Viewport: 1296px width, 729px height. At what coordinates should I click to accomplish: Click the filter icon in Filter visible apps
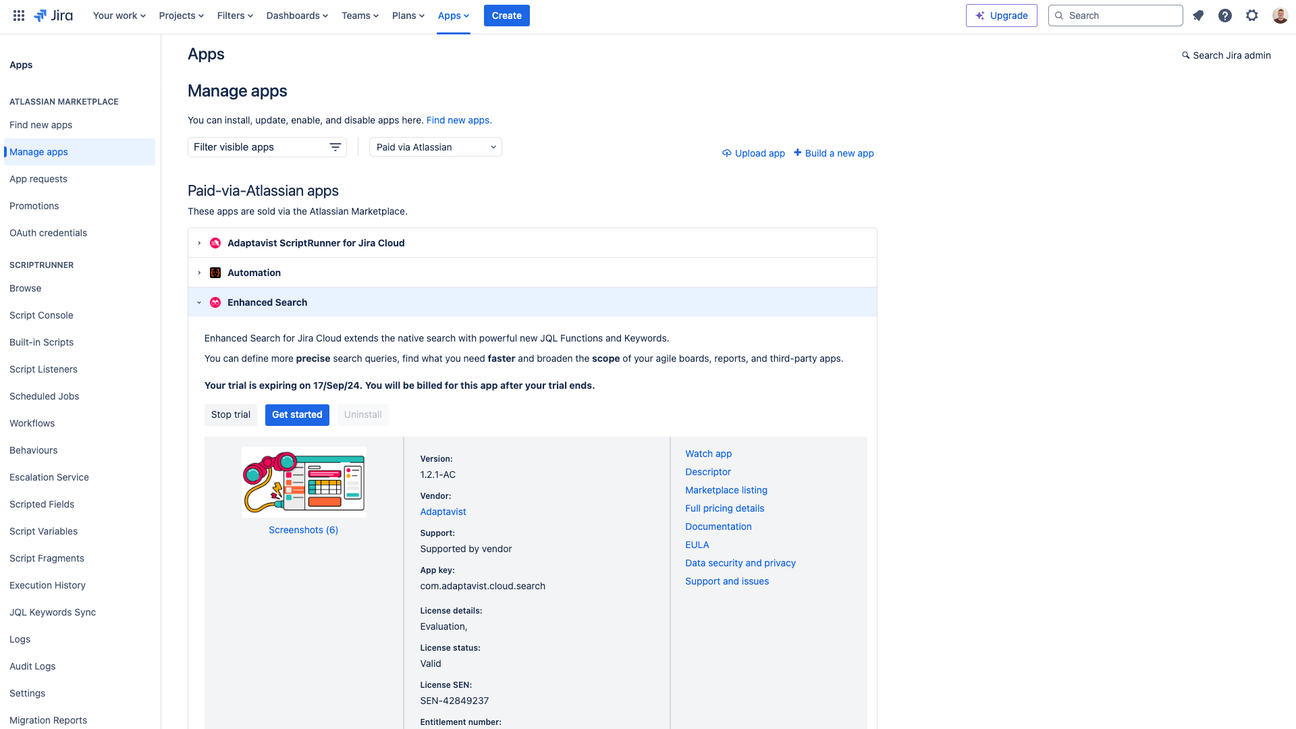tap(335, 147)
